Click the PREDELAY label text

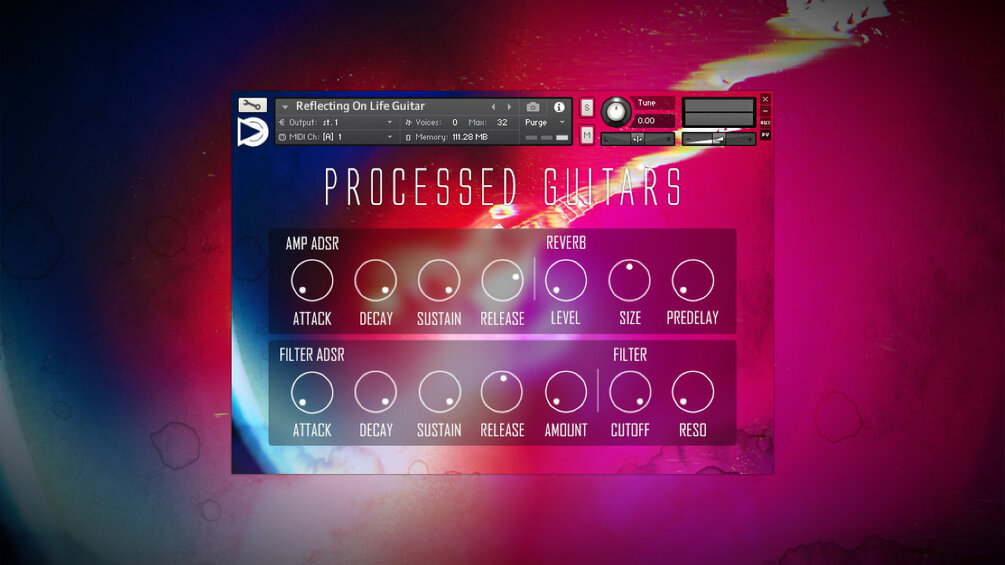[x=693, y=318]
